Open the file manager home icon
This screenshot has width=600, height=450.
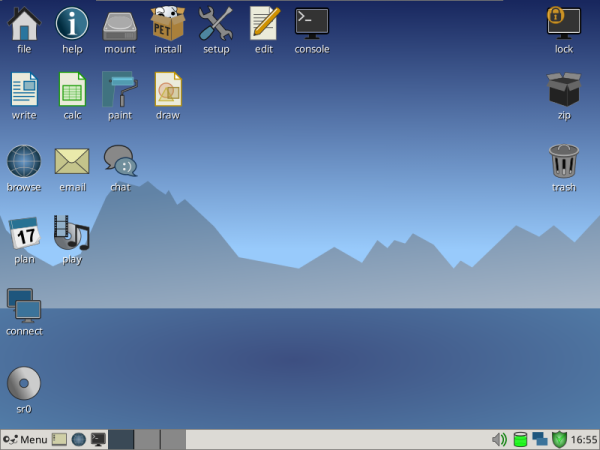coord(24,23)
